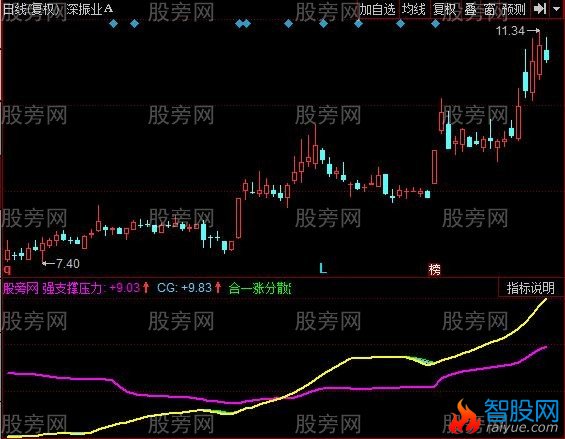
Task: Click the red q marker icon
Action: point(7,269)
